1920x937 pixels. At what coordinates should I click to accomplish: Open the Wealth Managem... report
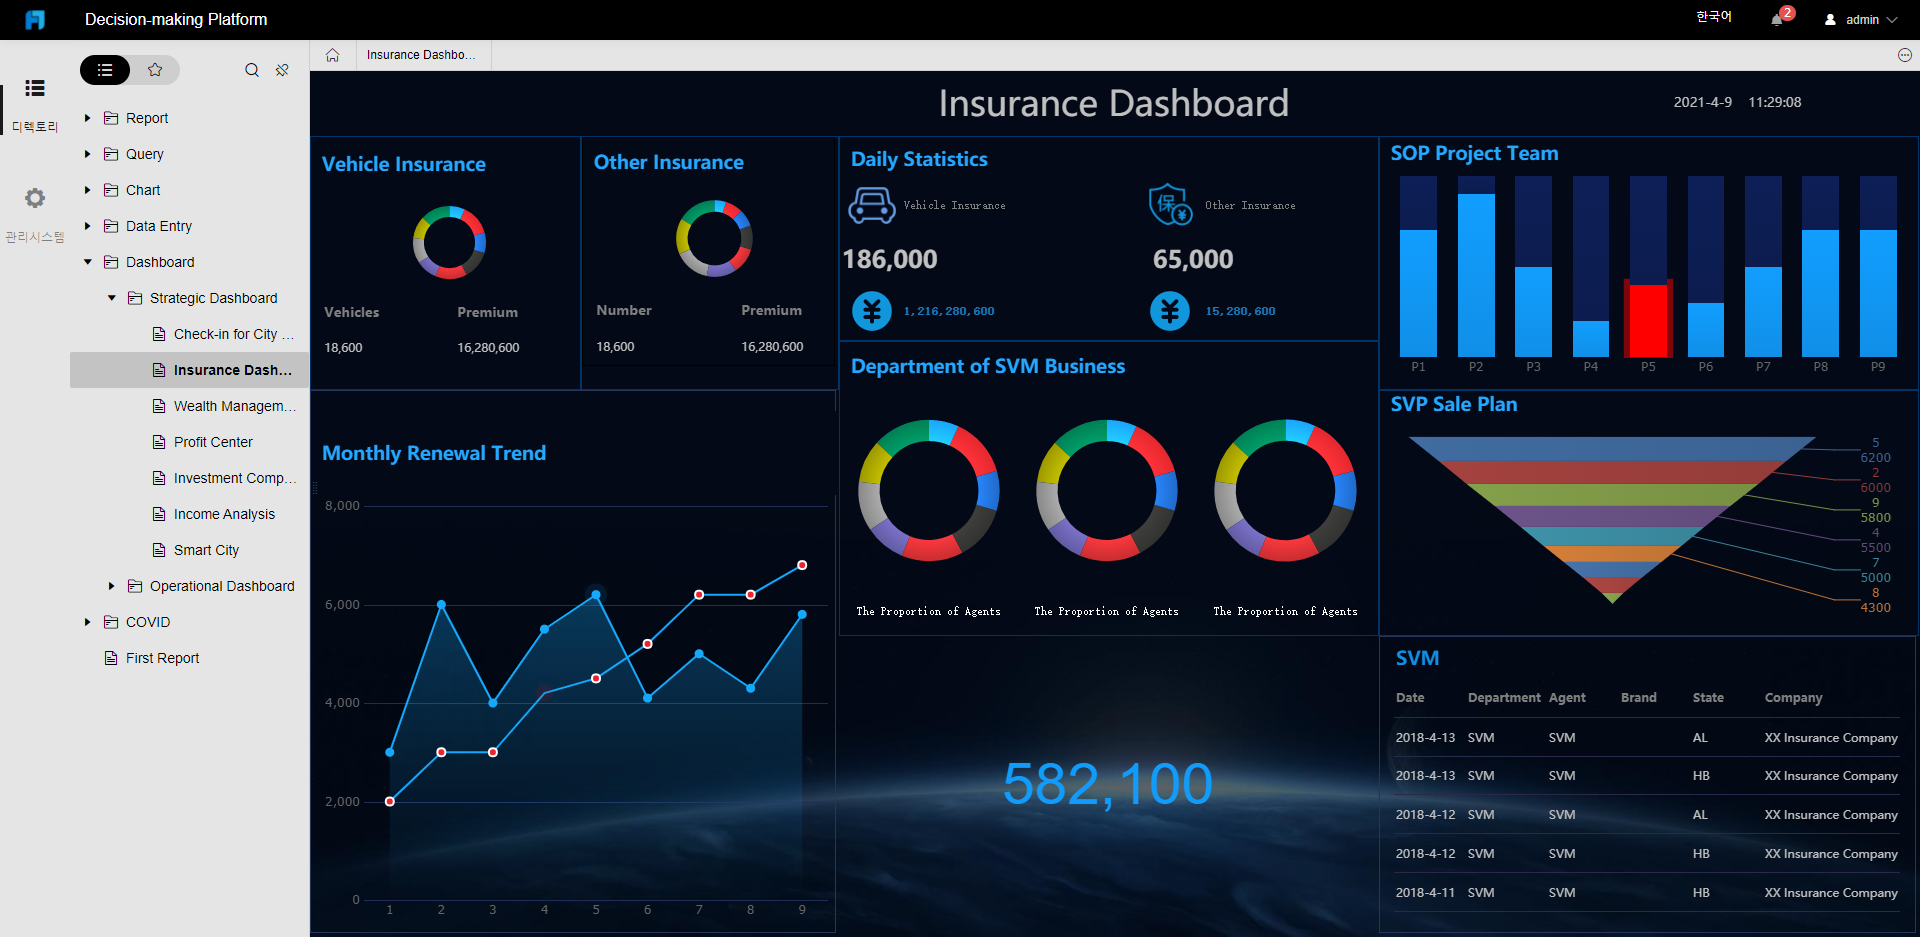click(234, 406)
